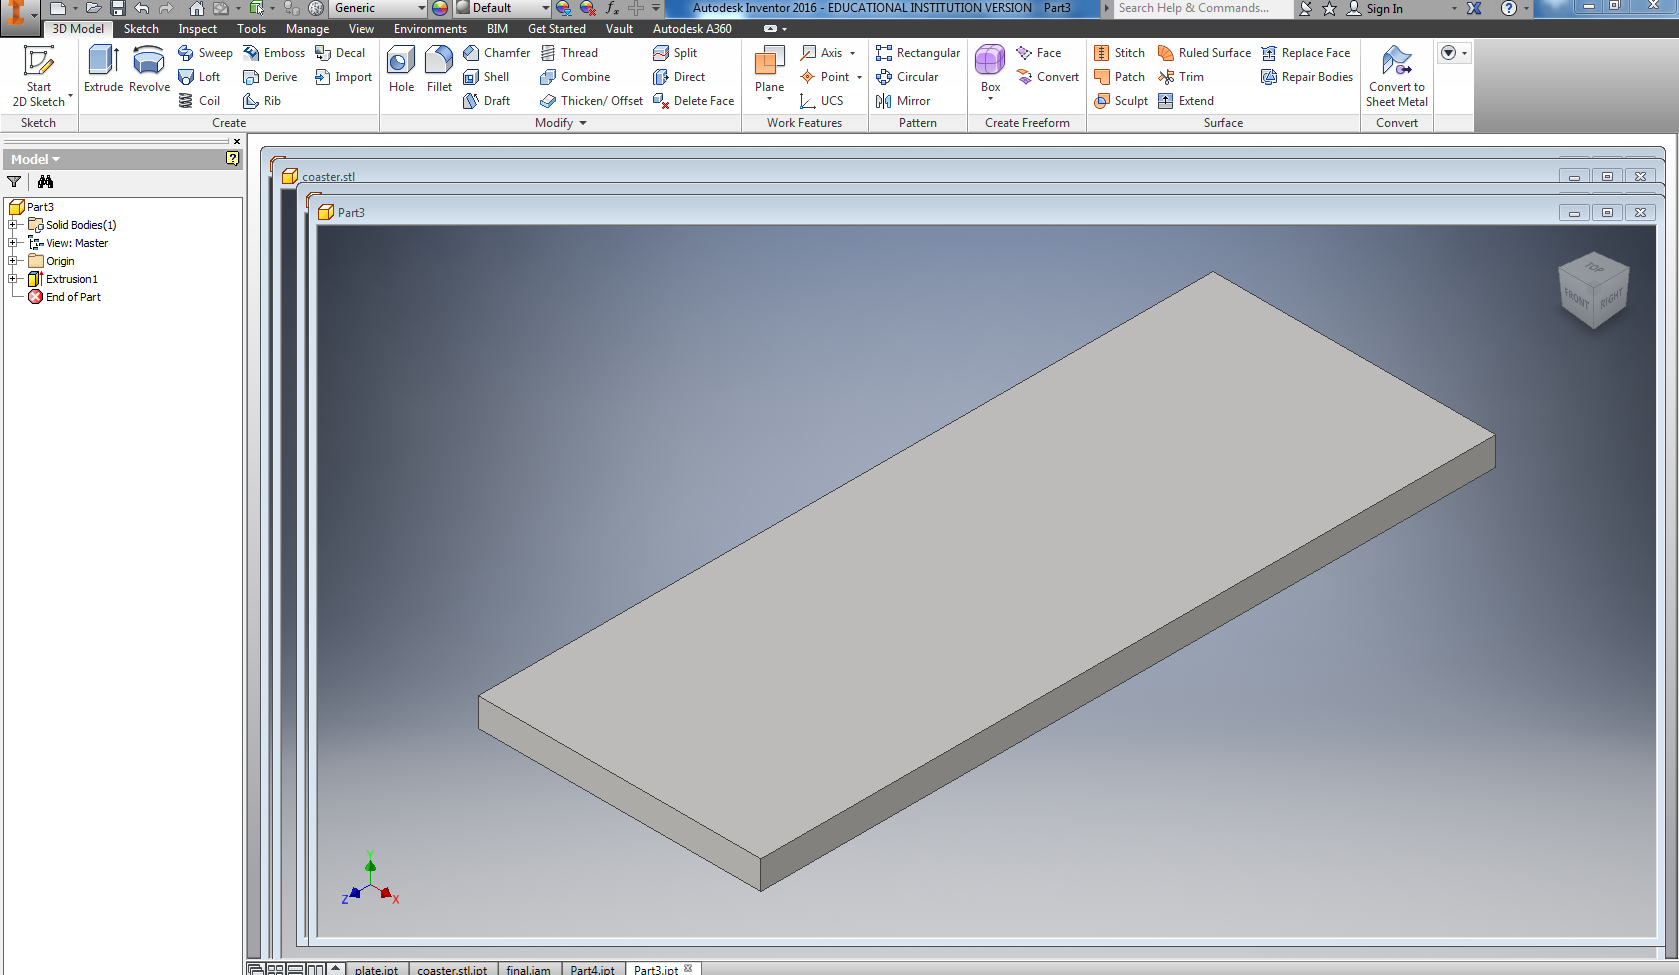Click the Sign In button

[x=1374, y=8]
